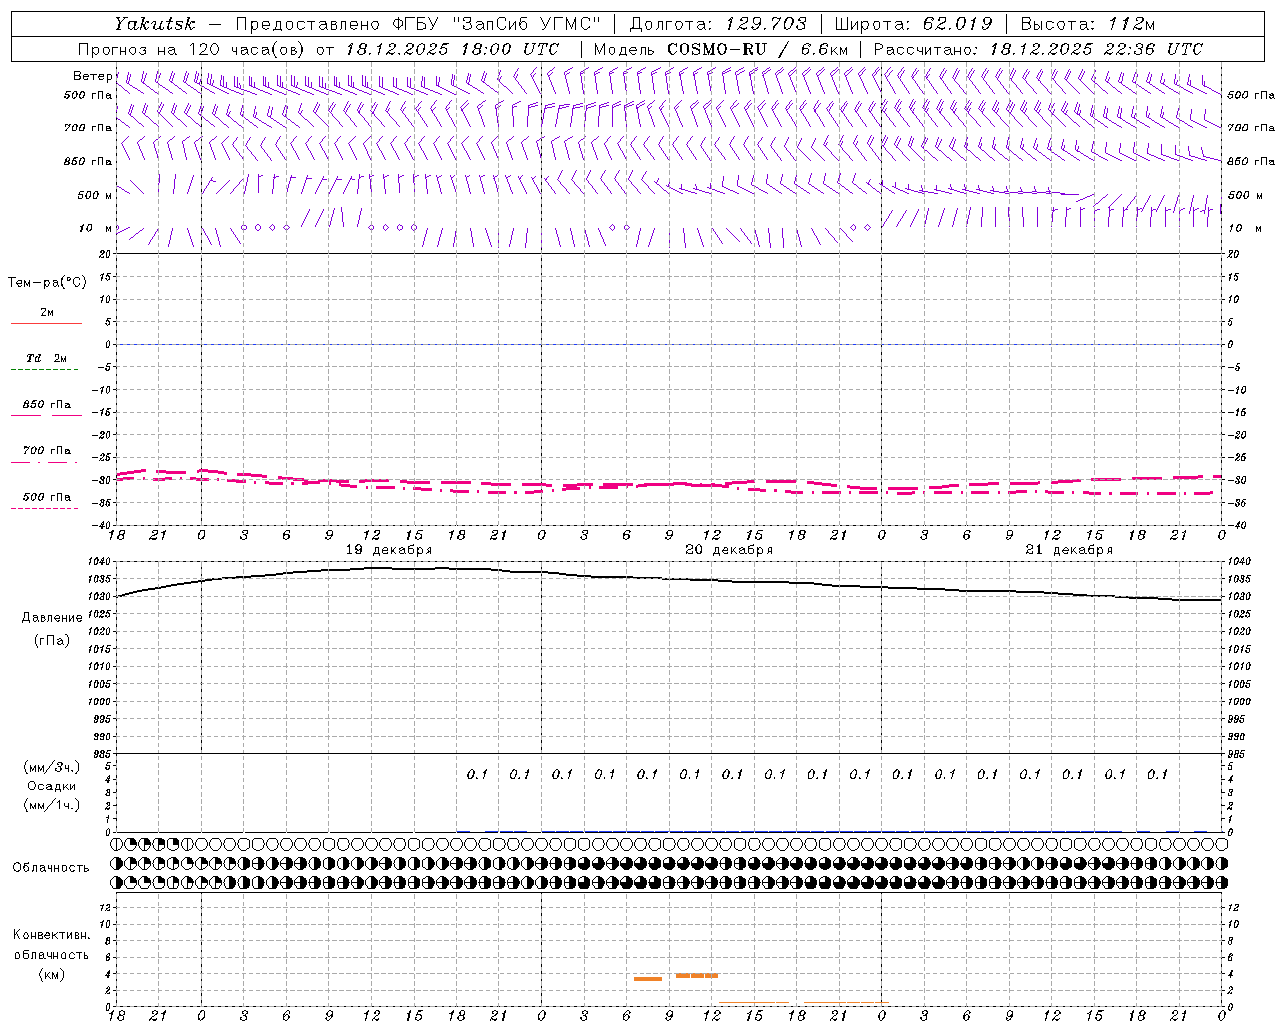Click the pink dash-dot 700 гПа legend line
The image size is (1280, 1024).
pyautogui.click(x=44, y=462)
